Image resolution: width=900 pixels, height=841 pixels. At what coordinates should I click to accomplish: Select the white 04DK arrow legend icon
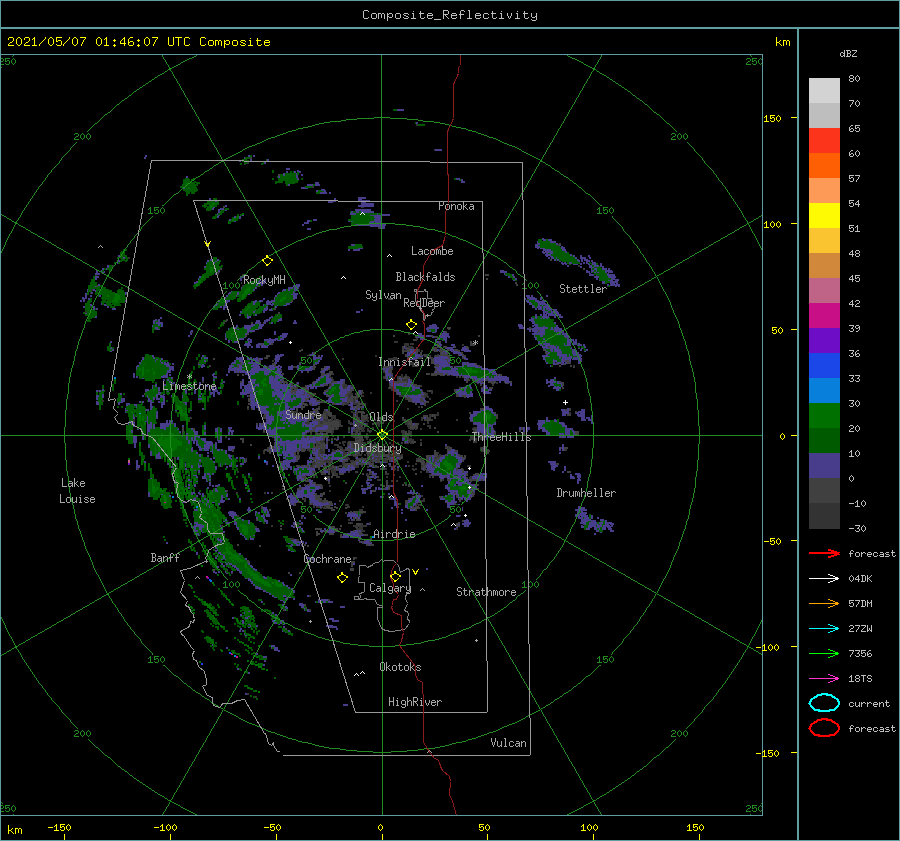pos(824,578)
